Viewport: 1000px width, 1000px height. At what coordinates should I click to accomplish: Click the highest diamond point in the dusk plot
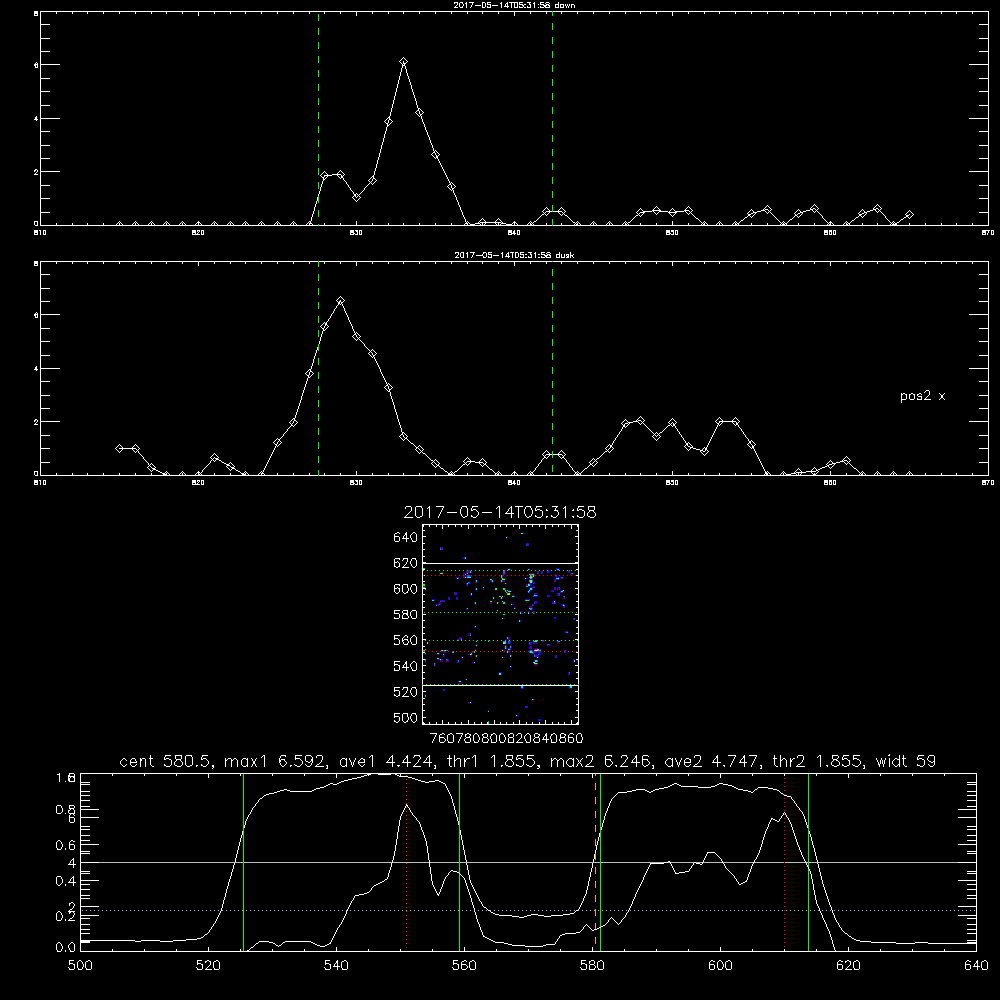341,300
